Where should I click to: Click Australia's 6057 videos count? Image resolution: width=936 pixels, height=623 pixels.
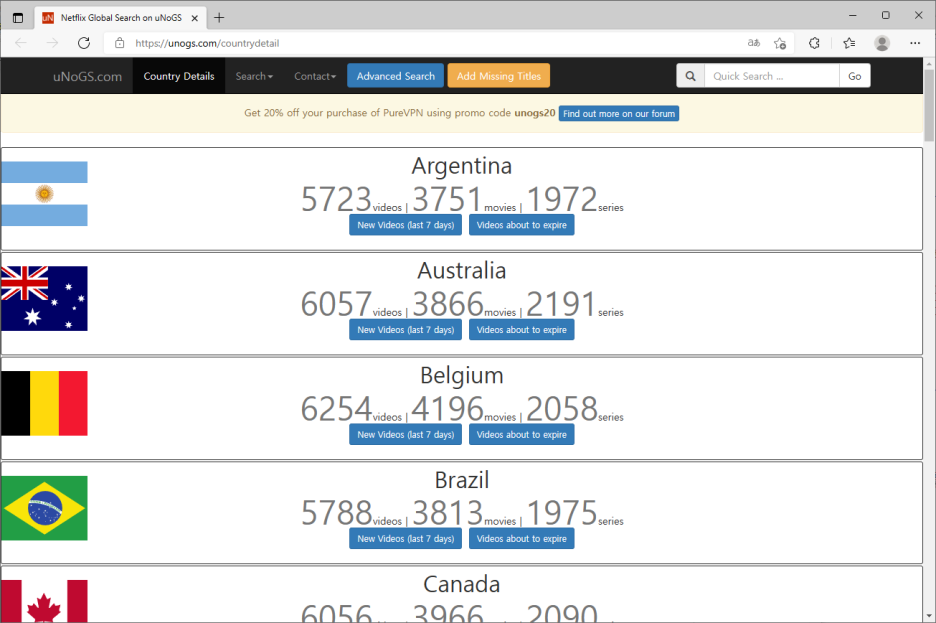click(336, 304)
